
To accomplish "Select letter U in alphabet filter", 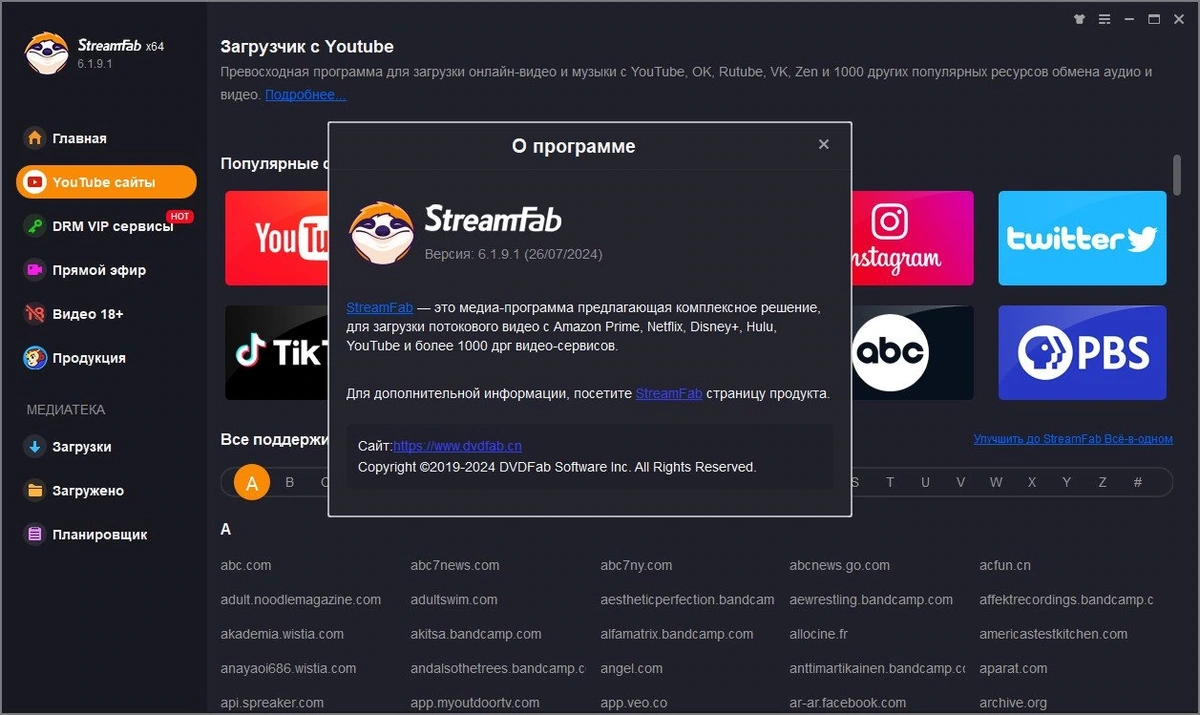I will [926, 483].
